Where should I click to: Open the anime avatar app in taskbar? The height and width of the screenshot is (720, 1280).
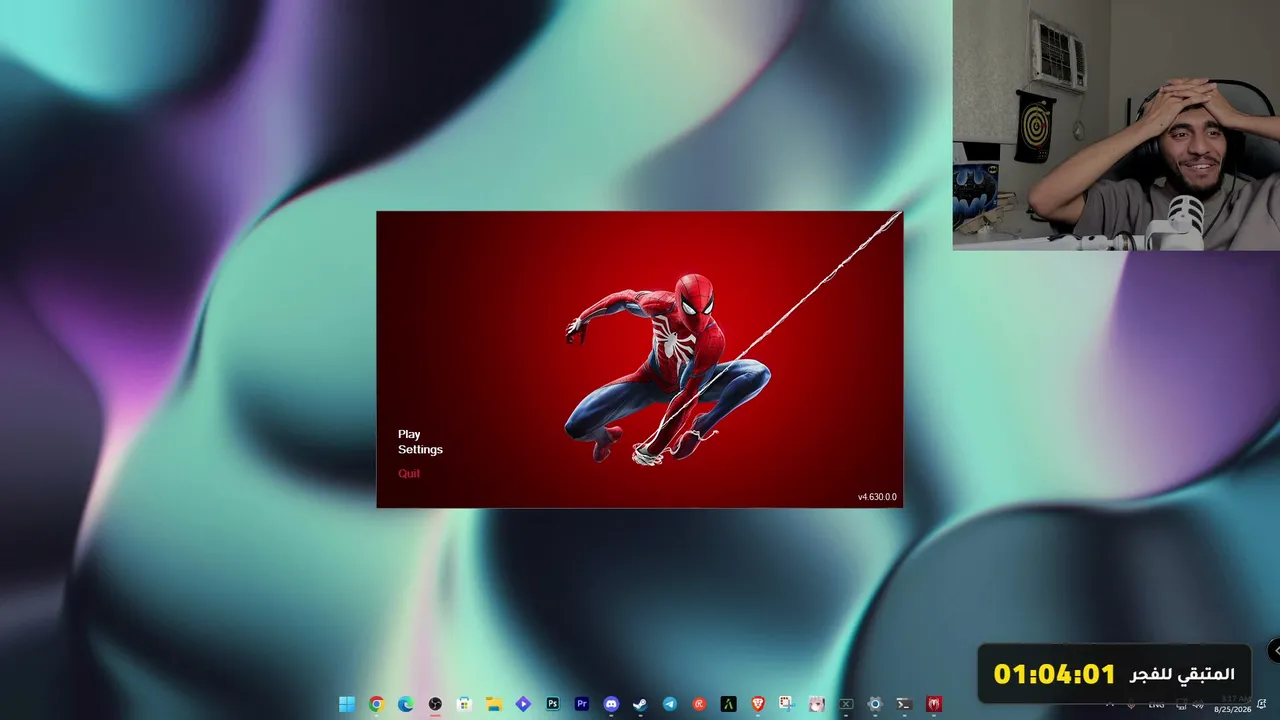817,704
